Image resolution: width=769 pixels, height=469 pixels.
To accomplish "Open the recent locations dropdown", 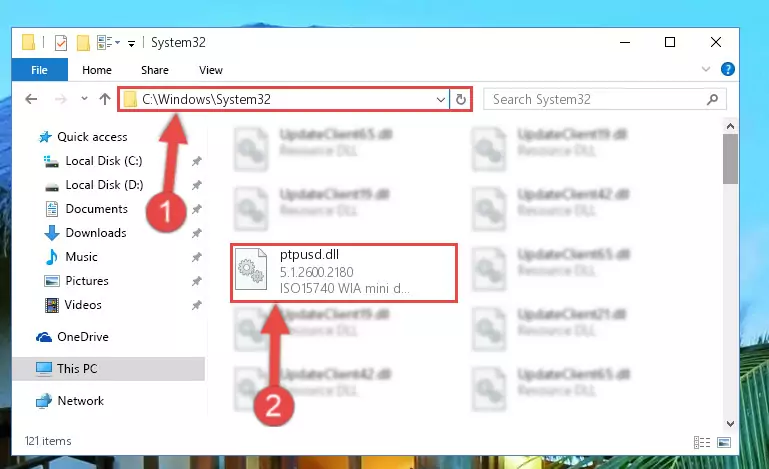I will click(x=84, y=99).
